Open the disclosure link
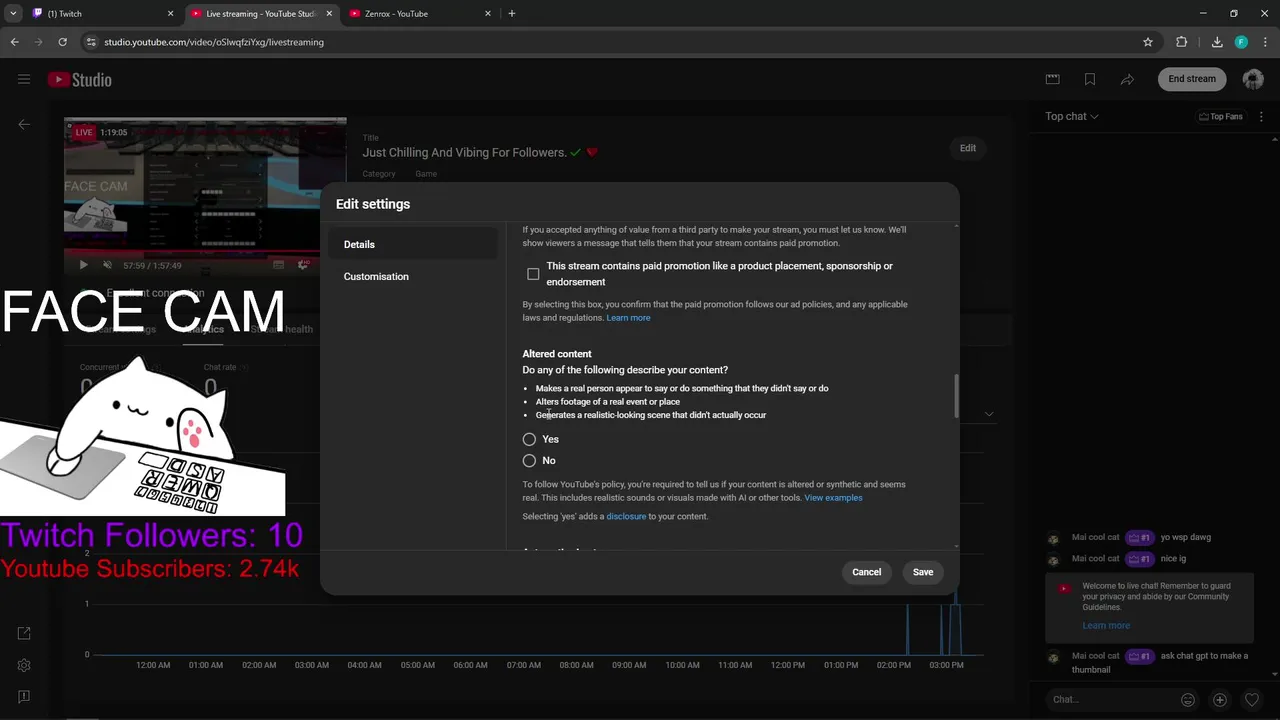Image resolution: width=1280 pixels, height=720 pixels. pos(626,517)
